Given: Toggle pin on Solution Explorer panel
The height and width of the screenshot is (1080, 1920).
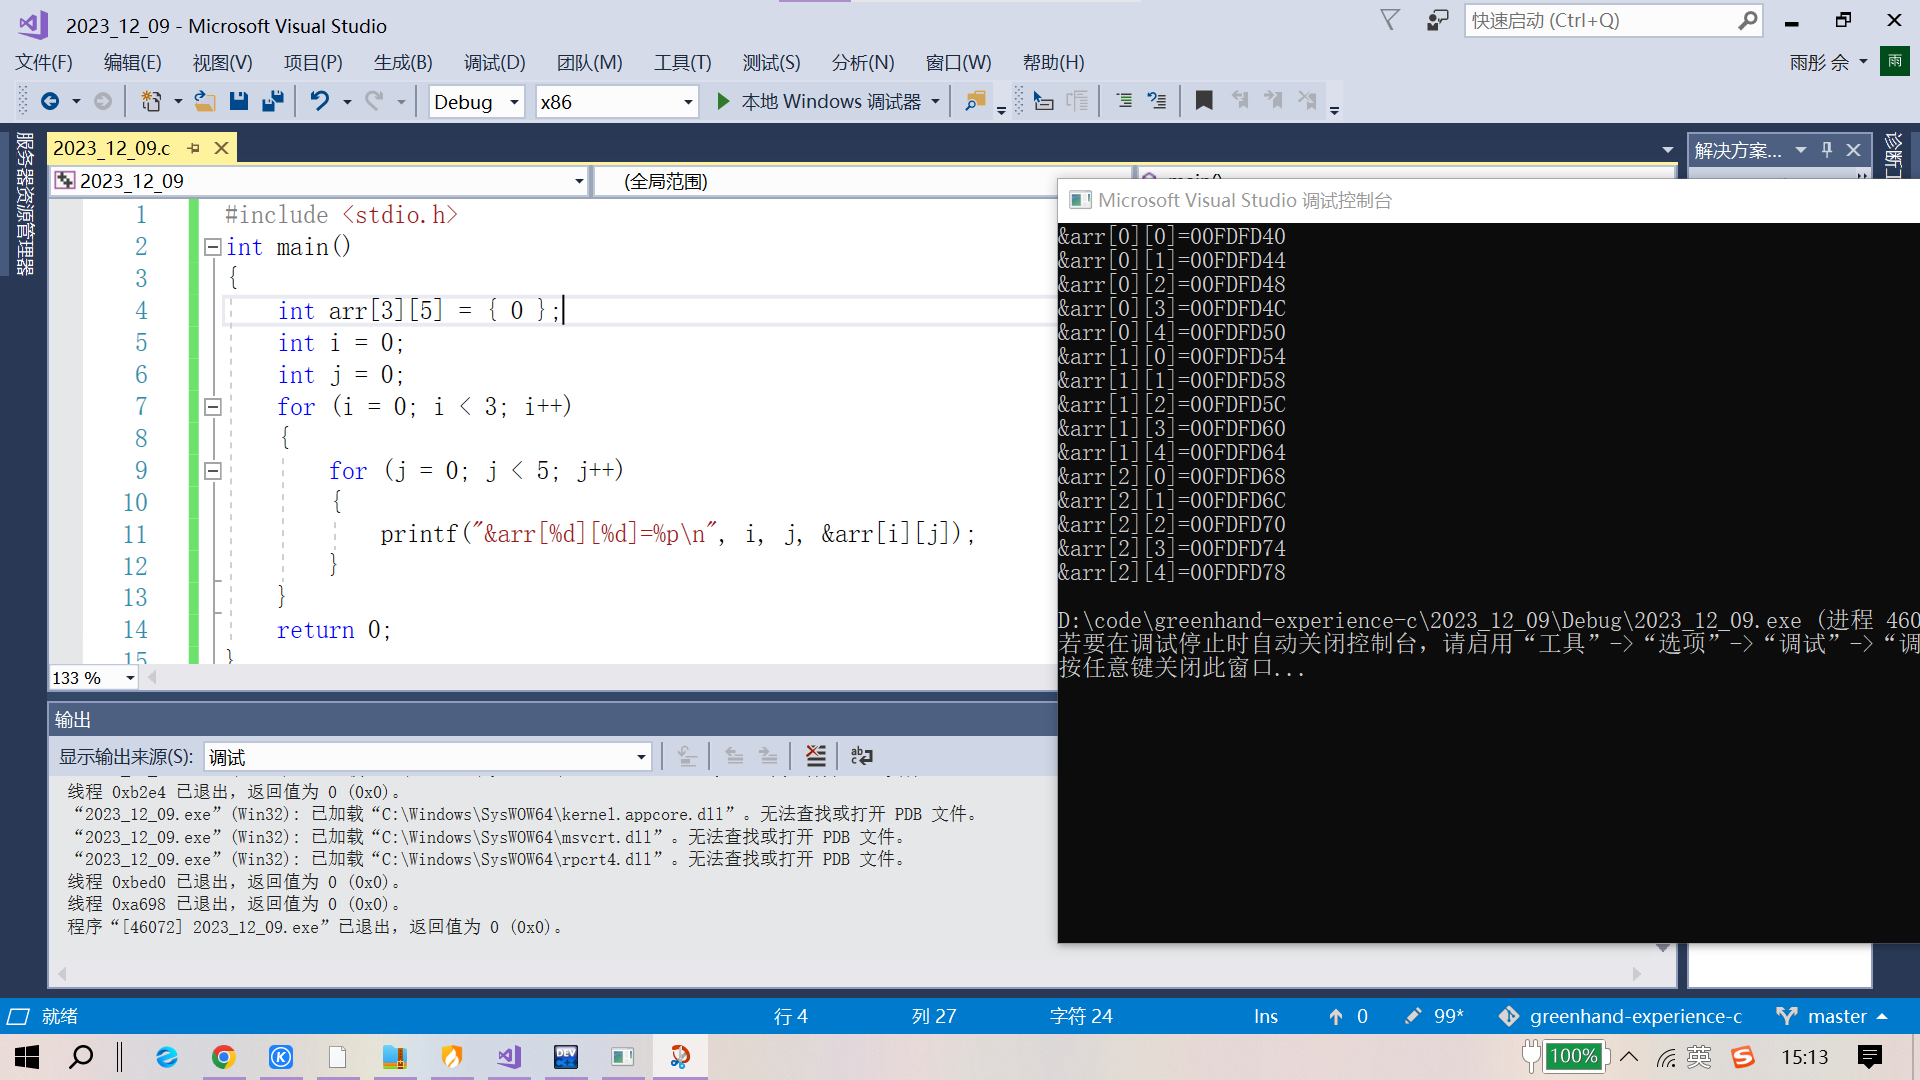Looking at the screenshot, I should [1827, 149].
